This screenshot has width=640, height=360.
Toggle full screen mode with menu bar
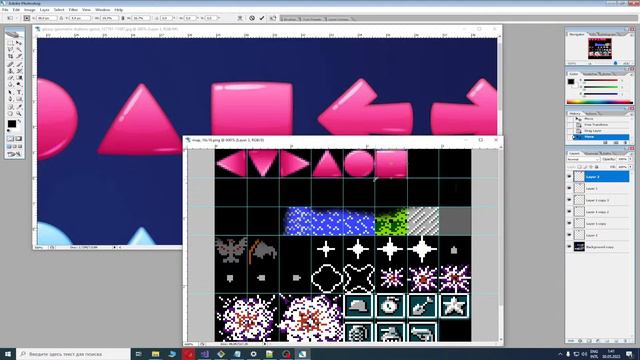point(15,147)
